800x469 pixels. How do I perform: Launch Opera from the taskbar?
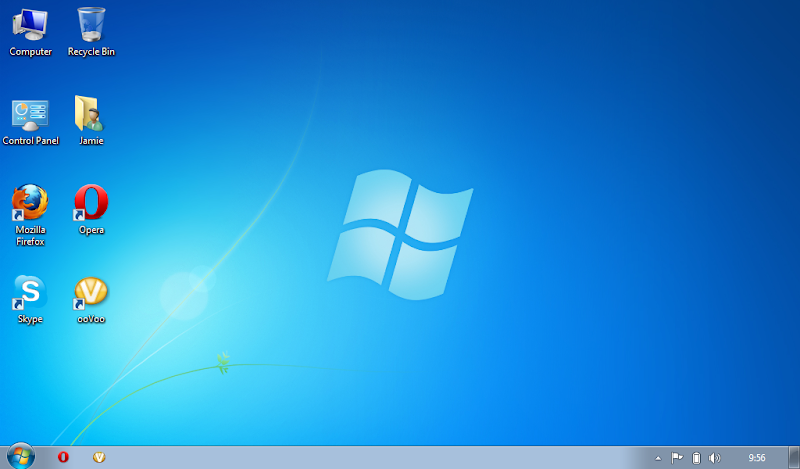pyautogui.click(x=63, y=457)
